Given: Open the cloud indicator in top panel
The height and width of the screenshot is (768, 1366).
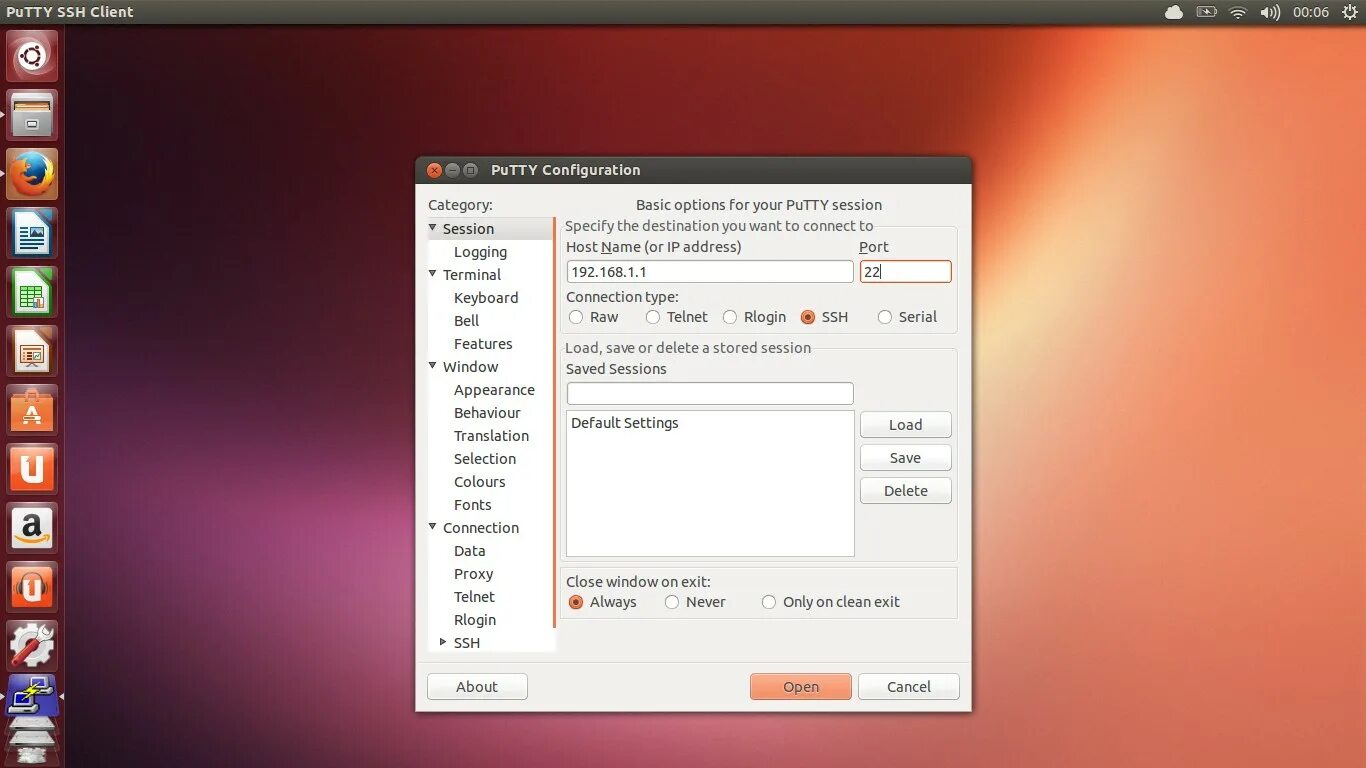Looking at the screenshot, I should (1174, 12).
